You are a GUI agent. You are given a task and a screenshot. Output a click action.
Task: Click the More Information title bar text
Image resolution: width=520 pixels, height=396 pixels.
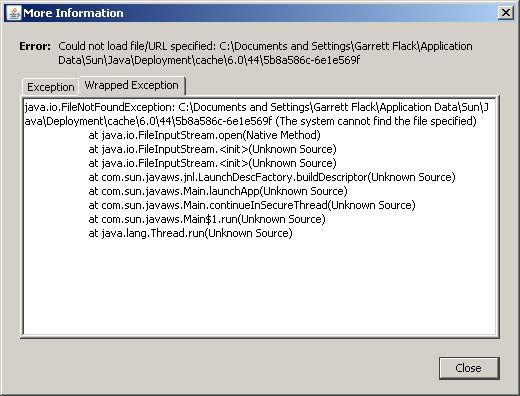(73, 13)
